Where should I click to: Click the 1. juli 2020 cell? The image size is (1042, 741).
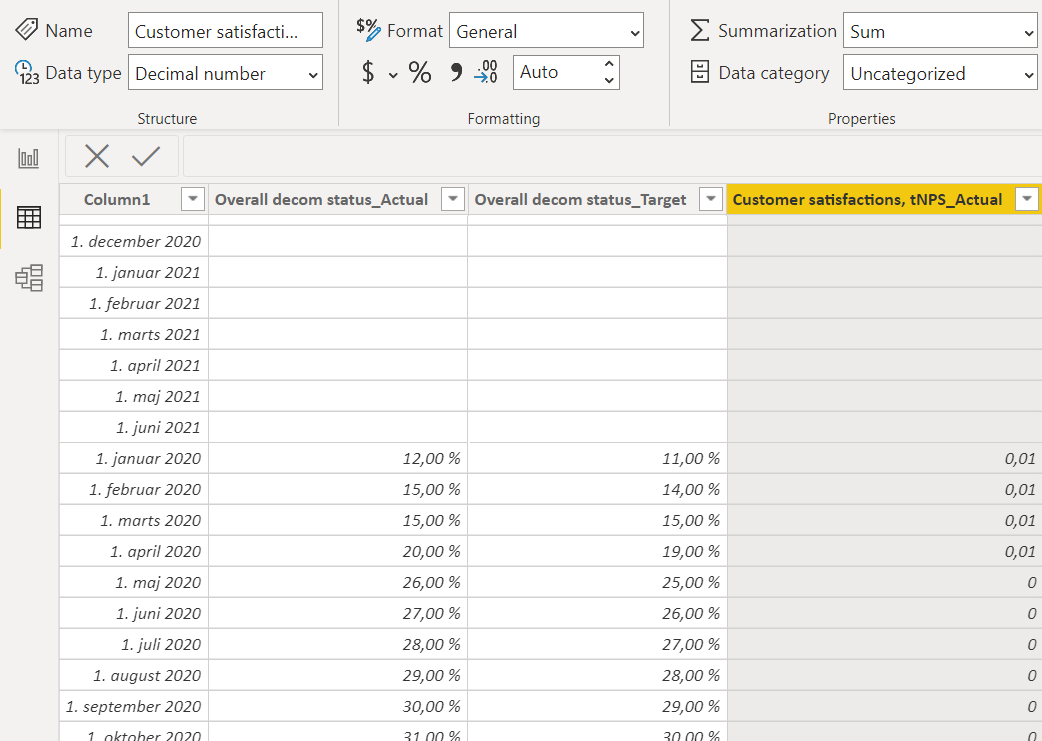coord(134,645)
